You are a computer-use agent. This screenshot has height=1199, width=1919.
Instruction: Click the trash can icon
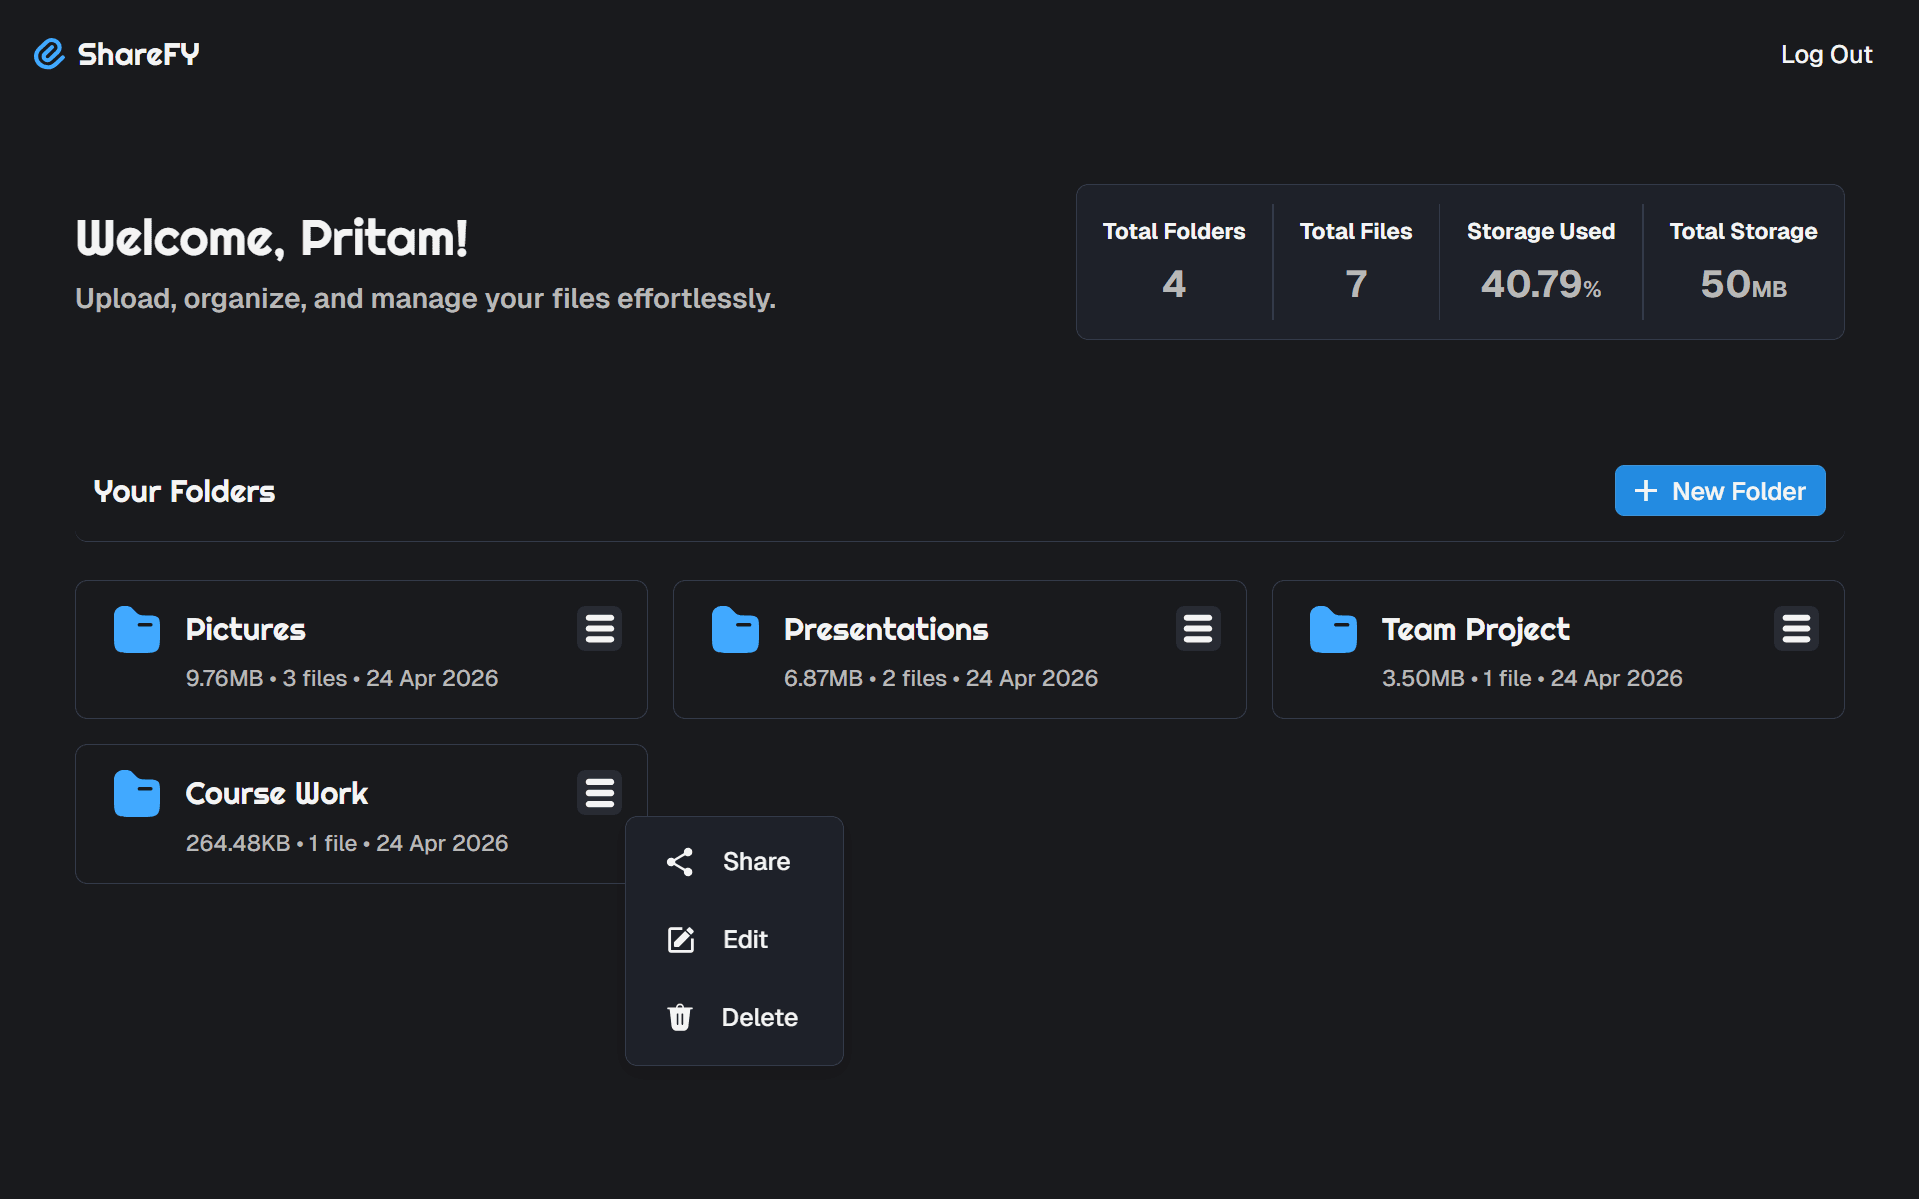tap(680, 1018)
